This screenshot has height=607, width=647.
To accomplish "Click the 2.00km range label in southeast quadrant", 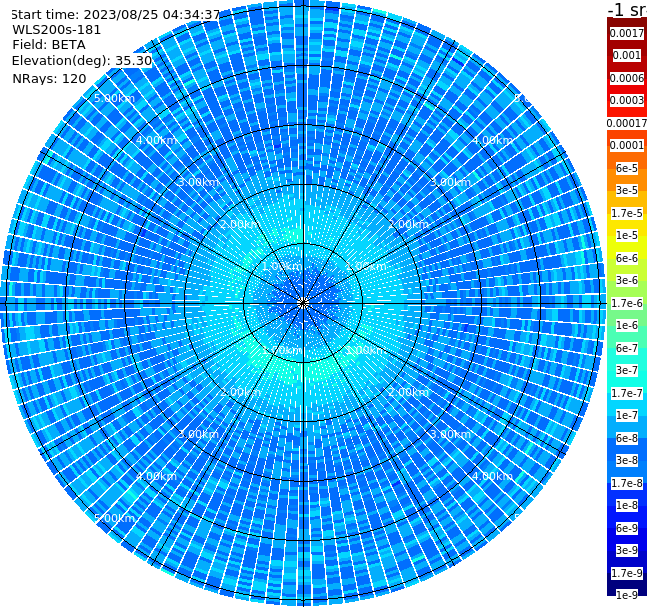I will click(408, 392).
